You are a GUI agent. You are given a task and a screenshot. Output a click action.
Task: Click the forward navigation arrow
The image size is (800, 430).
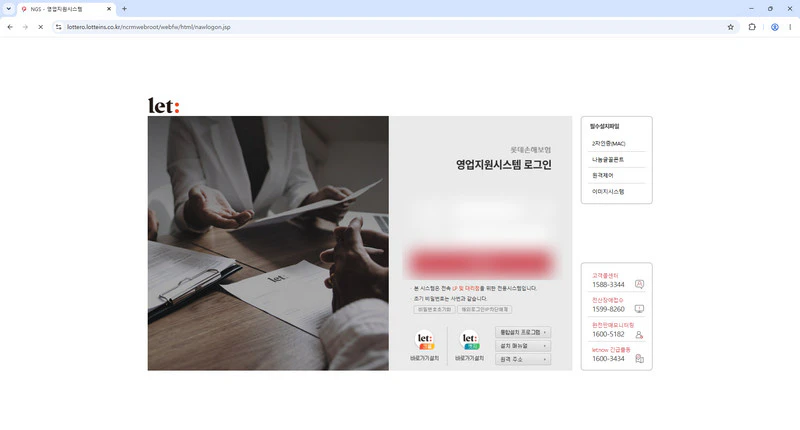pyautogui.click(x=25, y=27)
